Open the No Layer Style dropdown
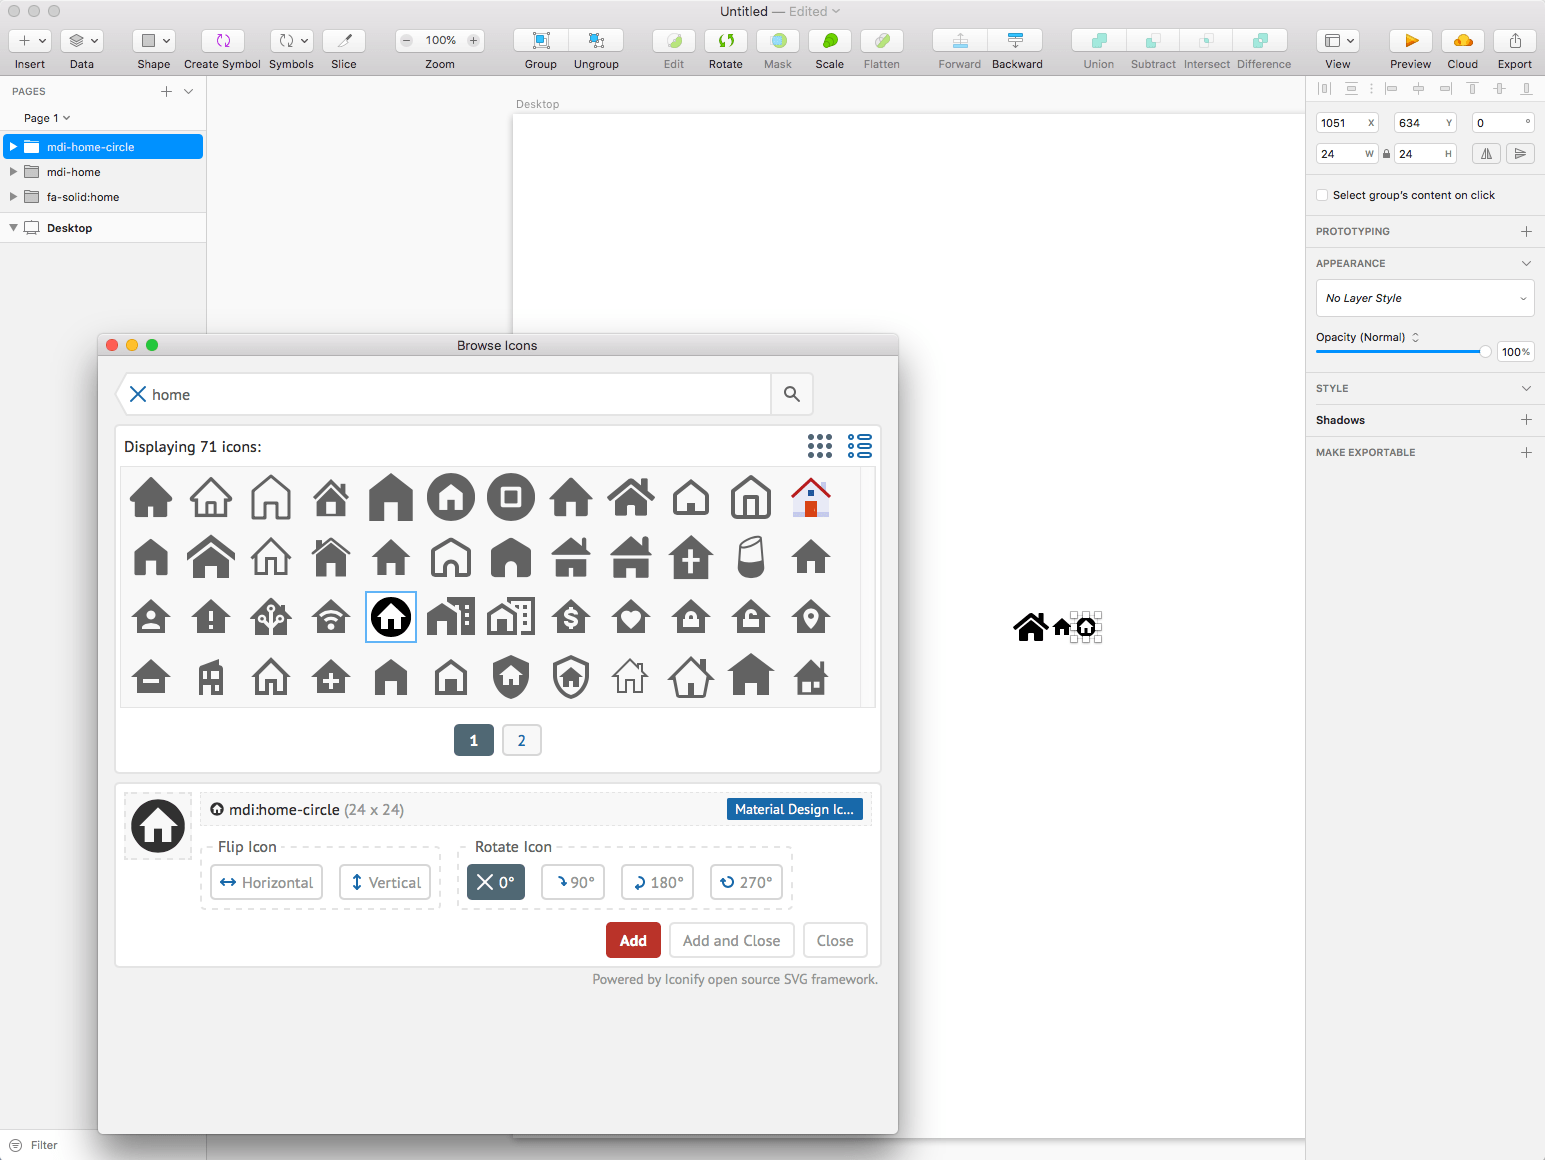 point(1425,298)
